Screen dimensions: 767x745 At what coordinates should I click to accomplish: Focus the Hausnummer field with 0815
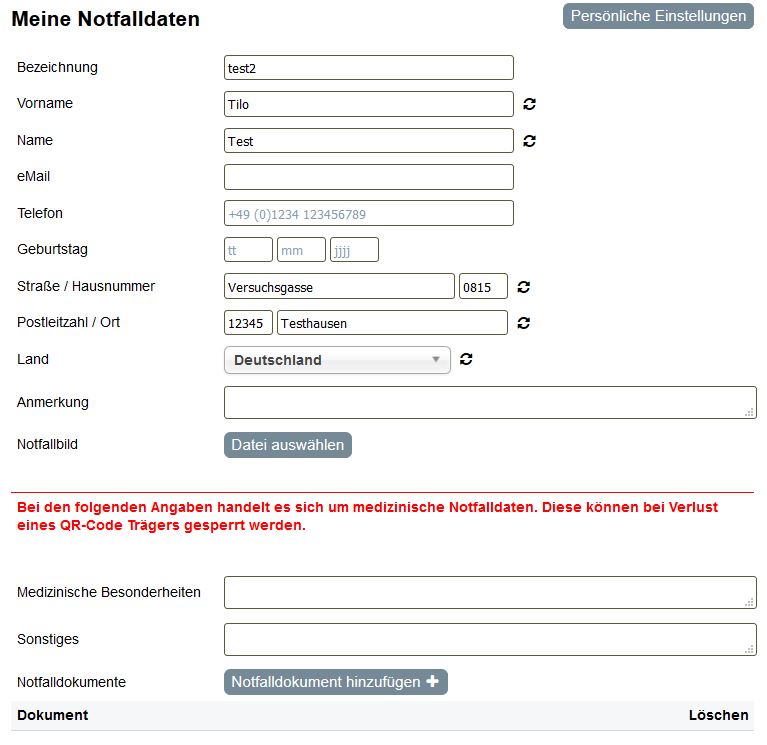click(x=483, y=286)
